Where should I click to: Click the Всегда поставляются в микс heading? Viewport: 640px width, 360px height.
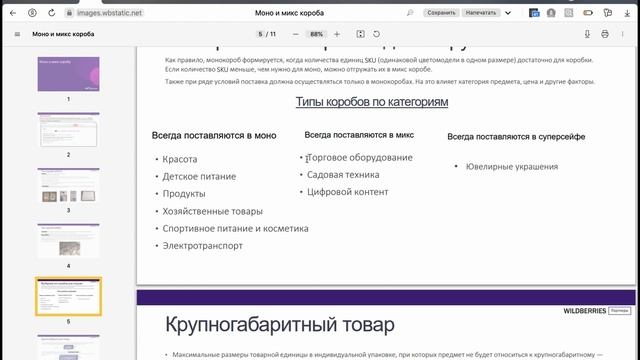pos(359,135)
